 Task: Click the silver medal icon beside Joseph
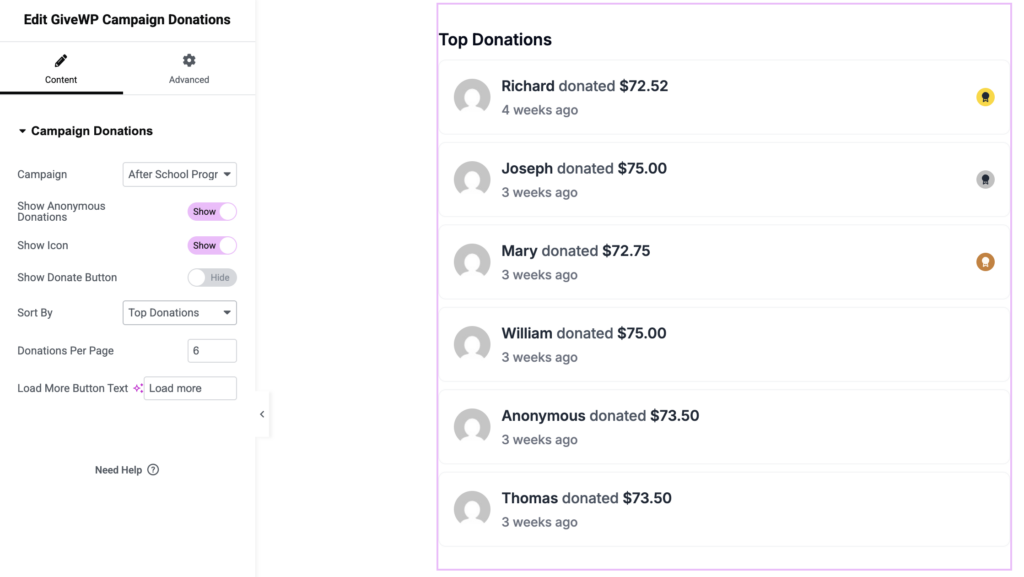coord(985,180)
